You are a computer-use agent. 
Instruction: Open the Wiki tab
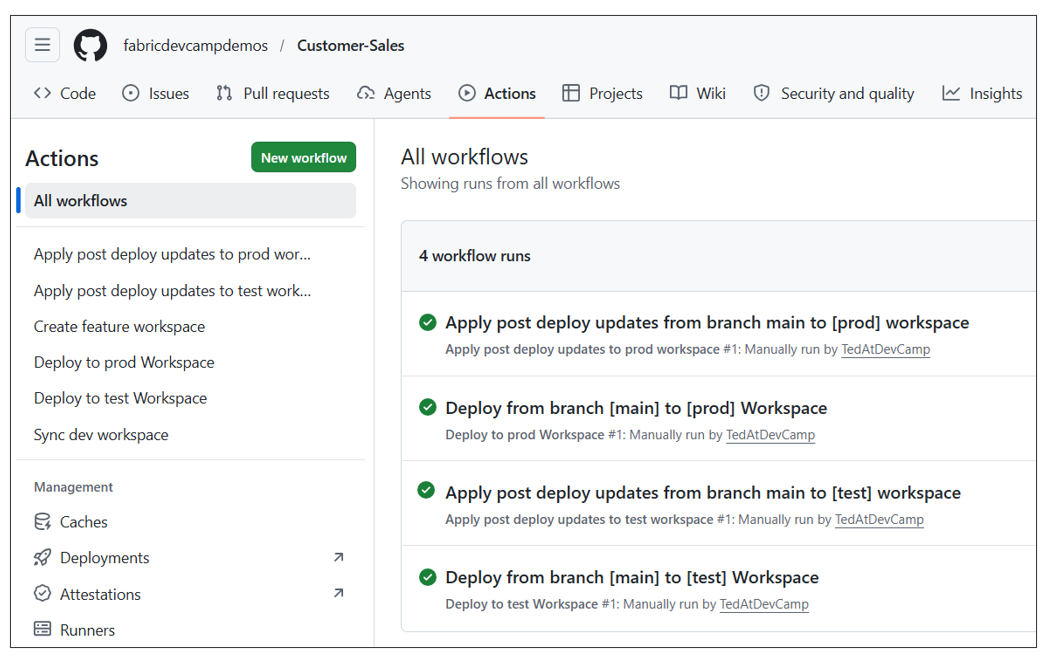pyautogui.click(x=698, y=93)
